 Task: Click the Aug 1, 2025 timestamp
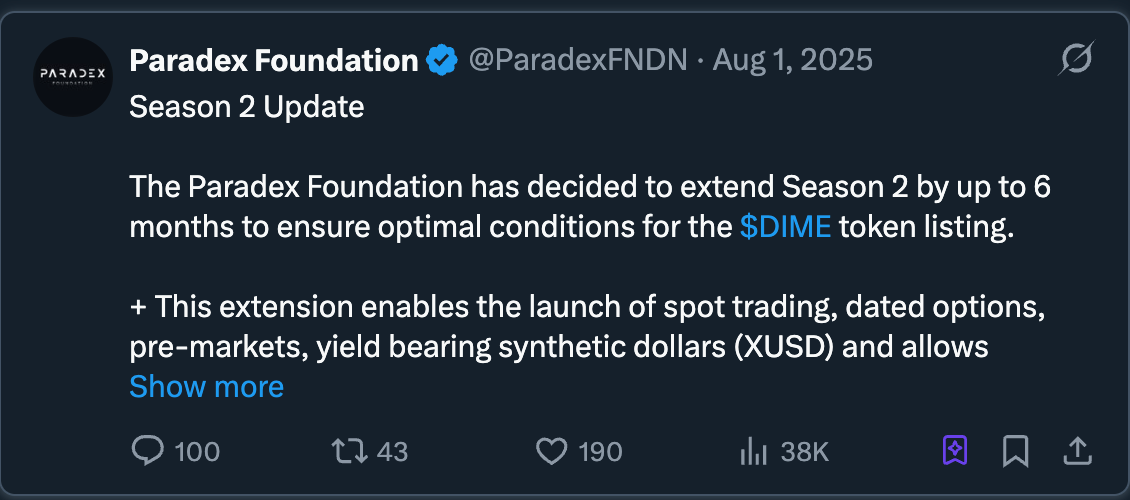tap(792, 61)
